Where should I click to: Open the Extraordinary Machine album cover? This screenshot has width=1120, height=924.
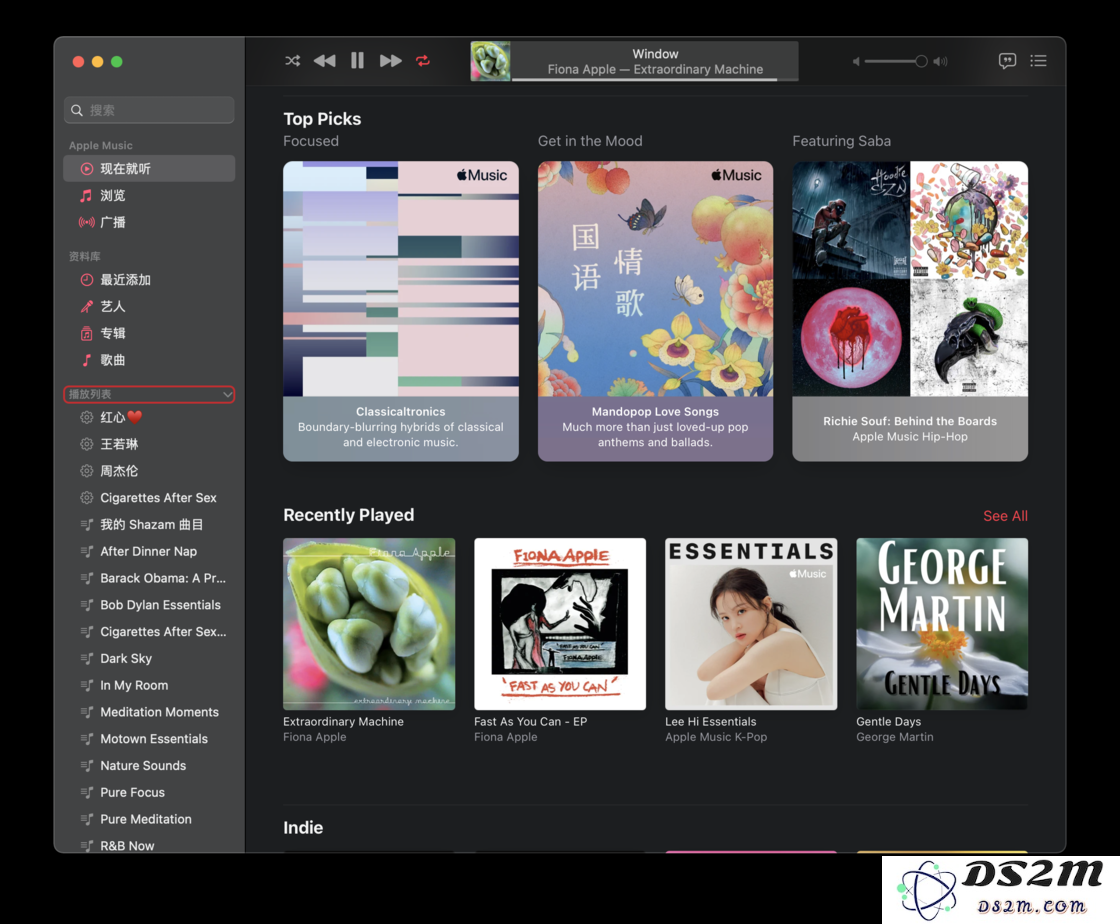pyautogui.click(x=369, y=624)
